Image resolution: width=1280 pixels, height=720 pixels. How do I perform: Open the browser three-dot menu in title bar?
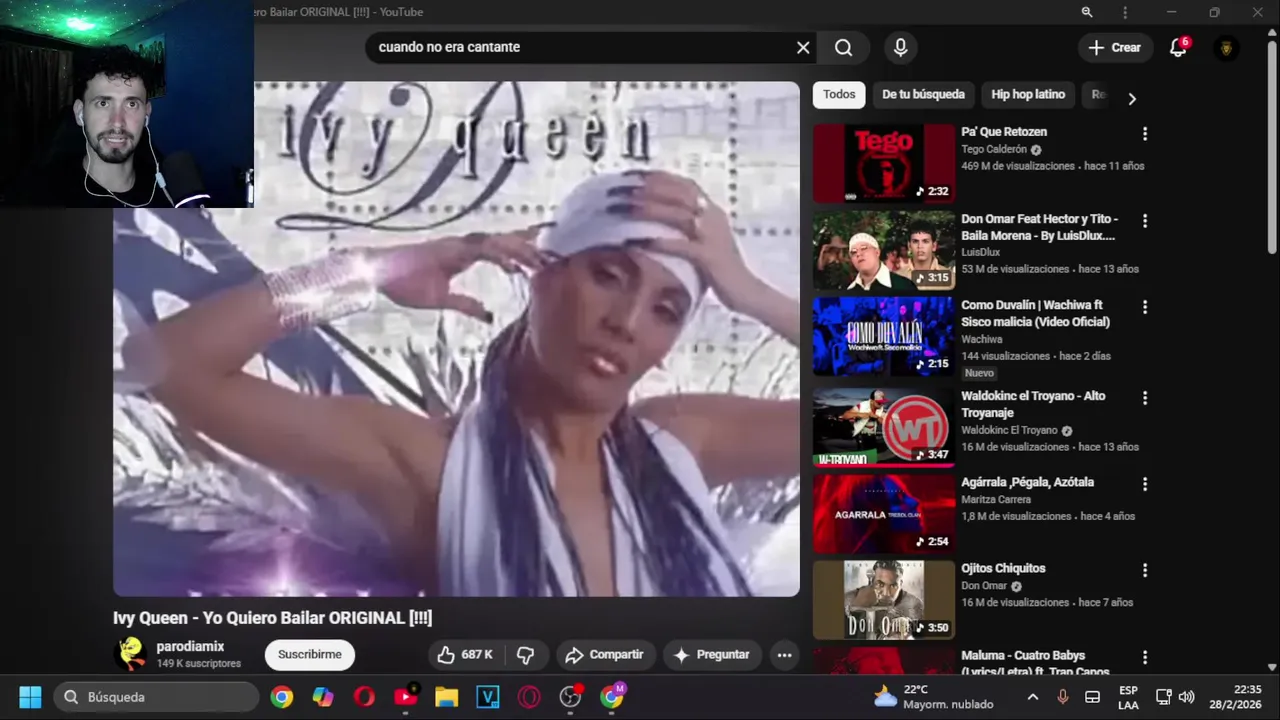(x=1125, y=12)
